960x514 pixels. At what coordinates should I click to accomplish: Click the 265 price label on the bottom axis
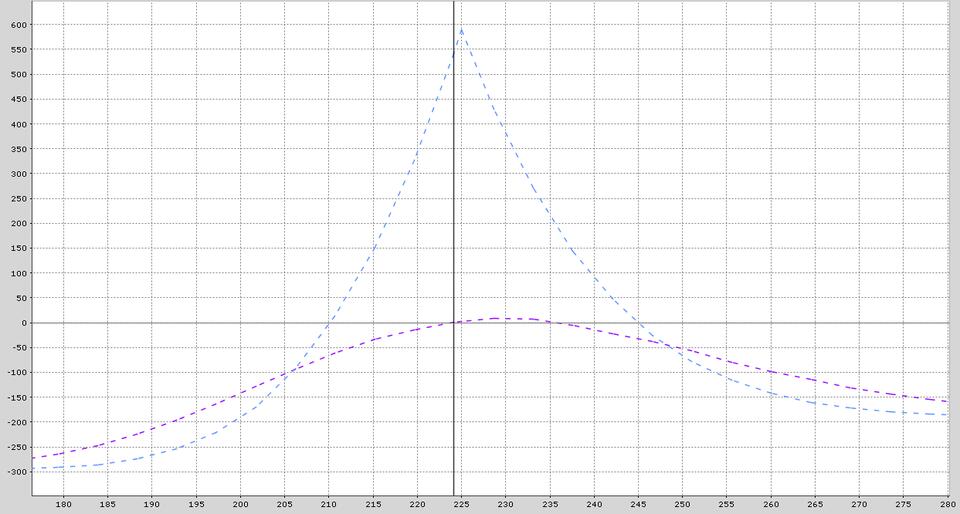pos(816,504)
